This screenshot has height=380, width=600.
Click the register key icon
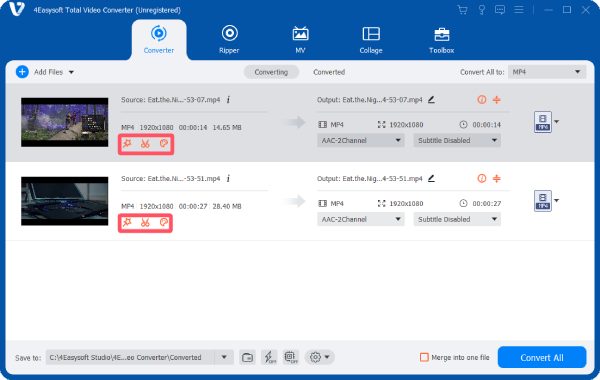[482, 10]
